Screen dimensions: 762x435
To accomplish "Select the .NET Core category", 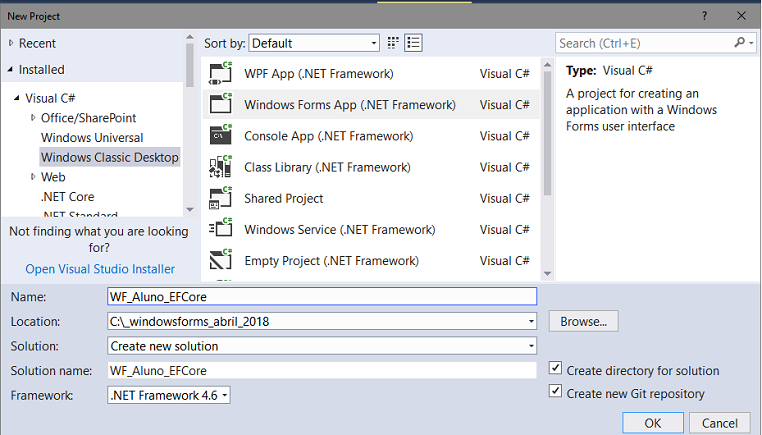I will 68,197.
